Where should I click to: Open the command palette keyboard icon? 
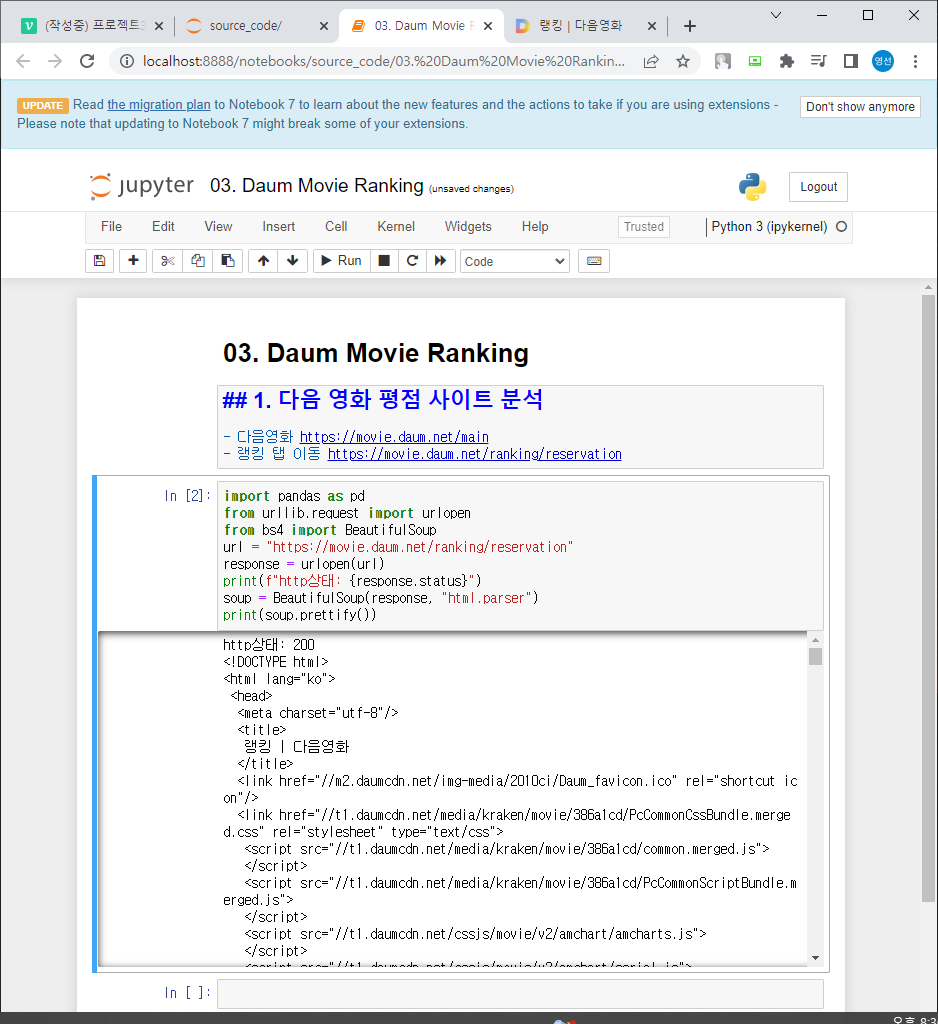tap(594, 261)
